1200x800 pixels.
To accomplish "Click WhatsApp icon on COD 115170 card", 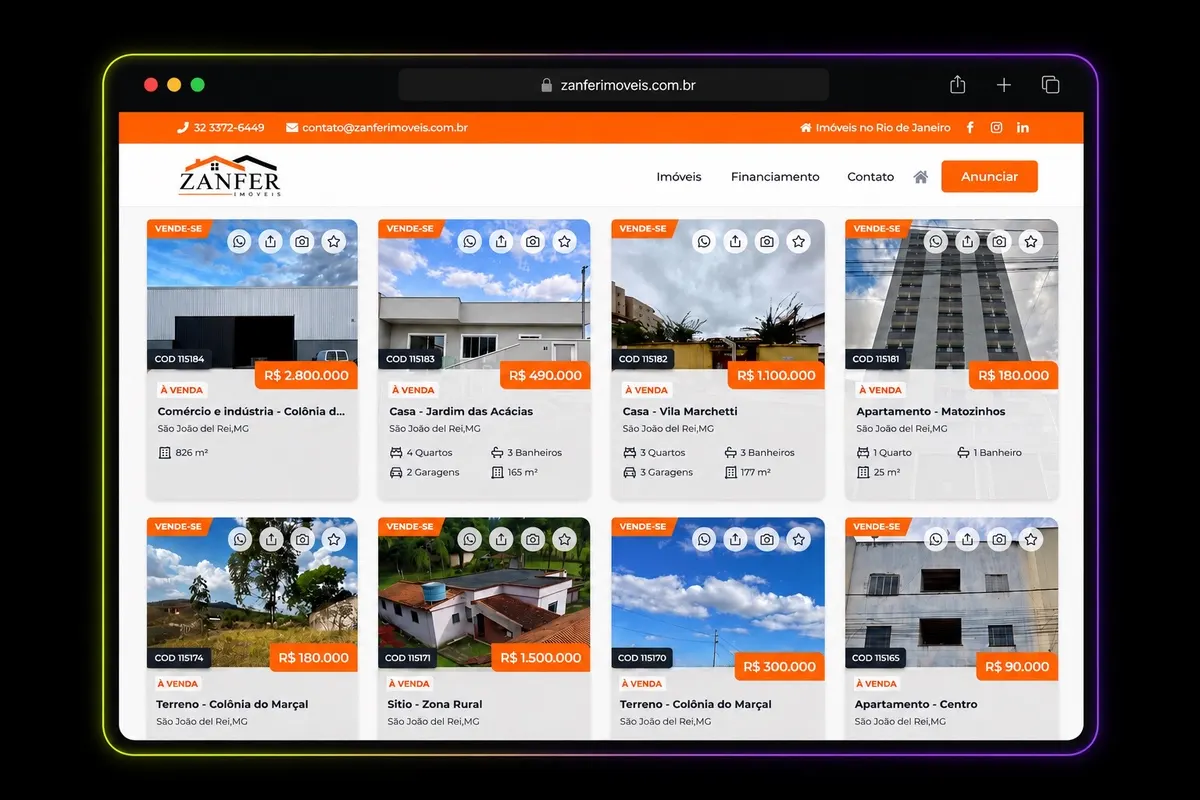I will (x=704, y=539).
